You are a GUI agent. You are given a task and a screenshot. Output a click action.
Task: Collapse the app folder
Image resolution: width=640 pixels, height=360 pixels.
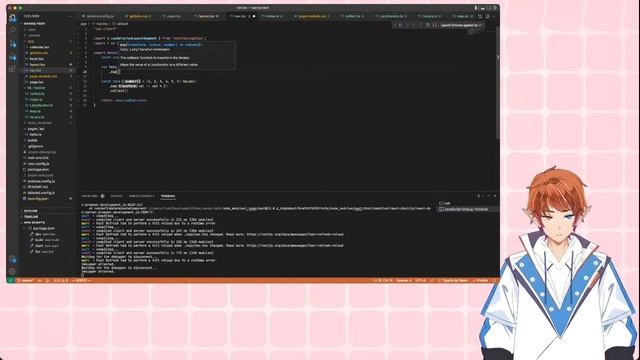pyautogui.click(x=31, y=41)
